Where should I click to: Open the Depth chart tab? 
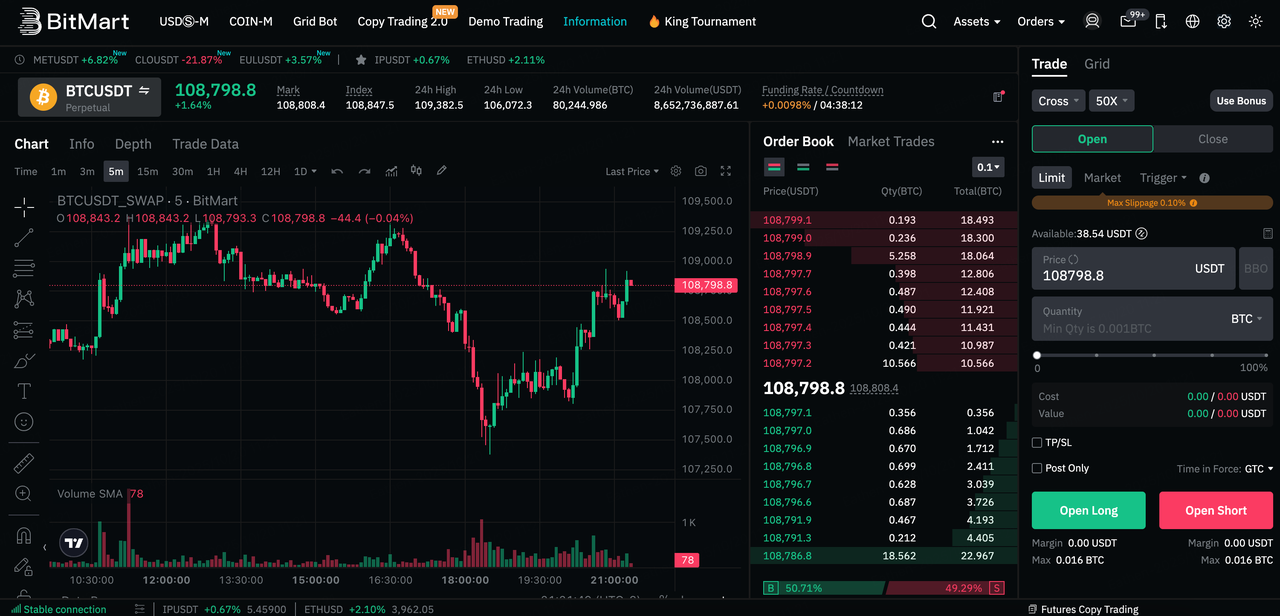click(x=133, y=144)
